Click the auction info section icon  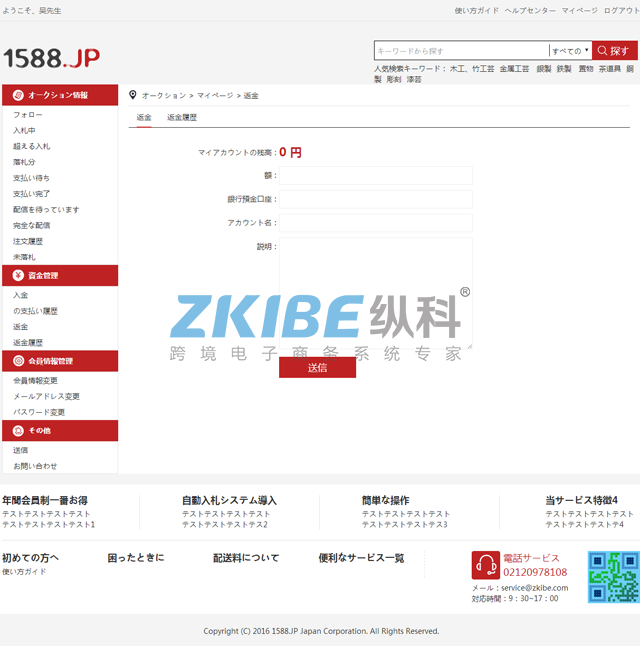click(x=18, y=95)
